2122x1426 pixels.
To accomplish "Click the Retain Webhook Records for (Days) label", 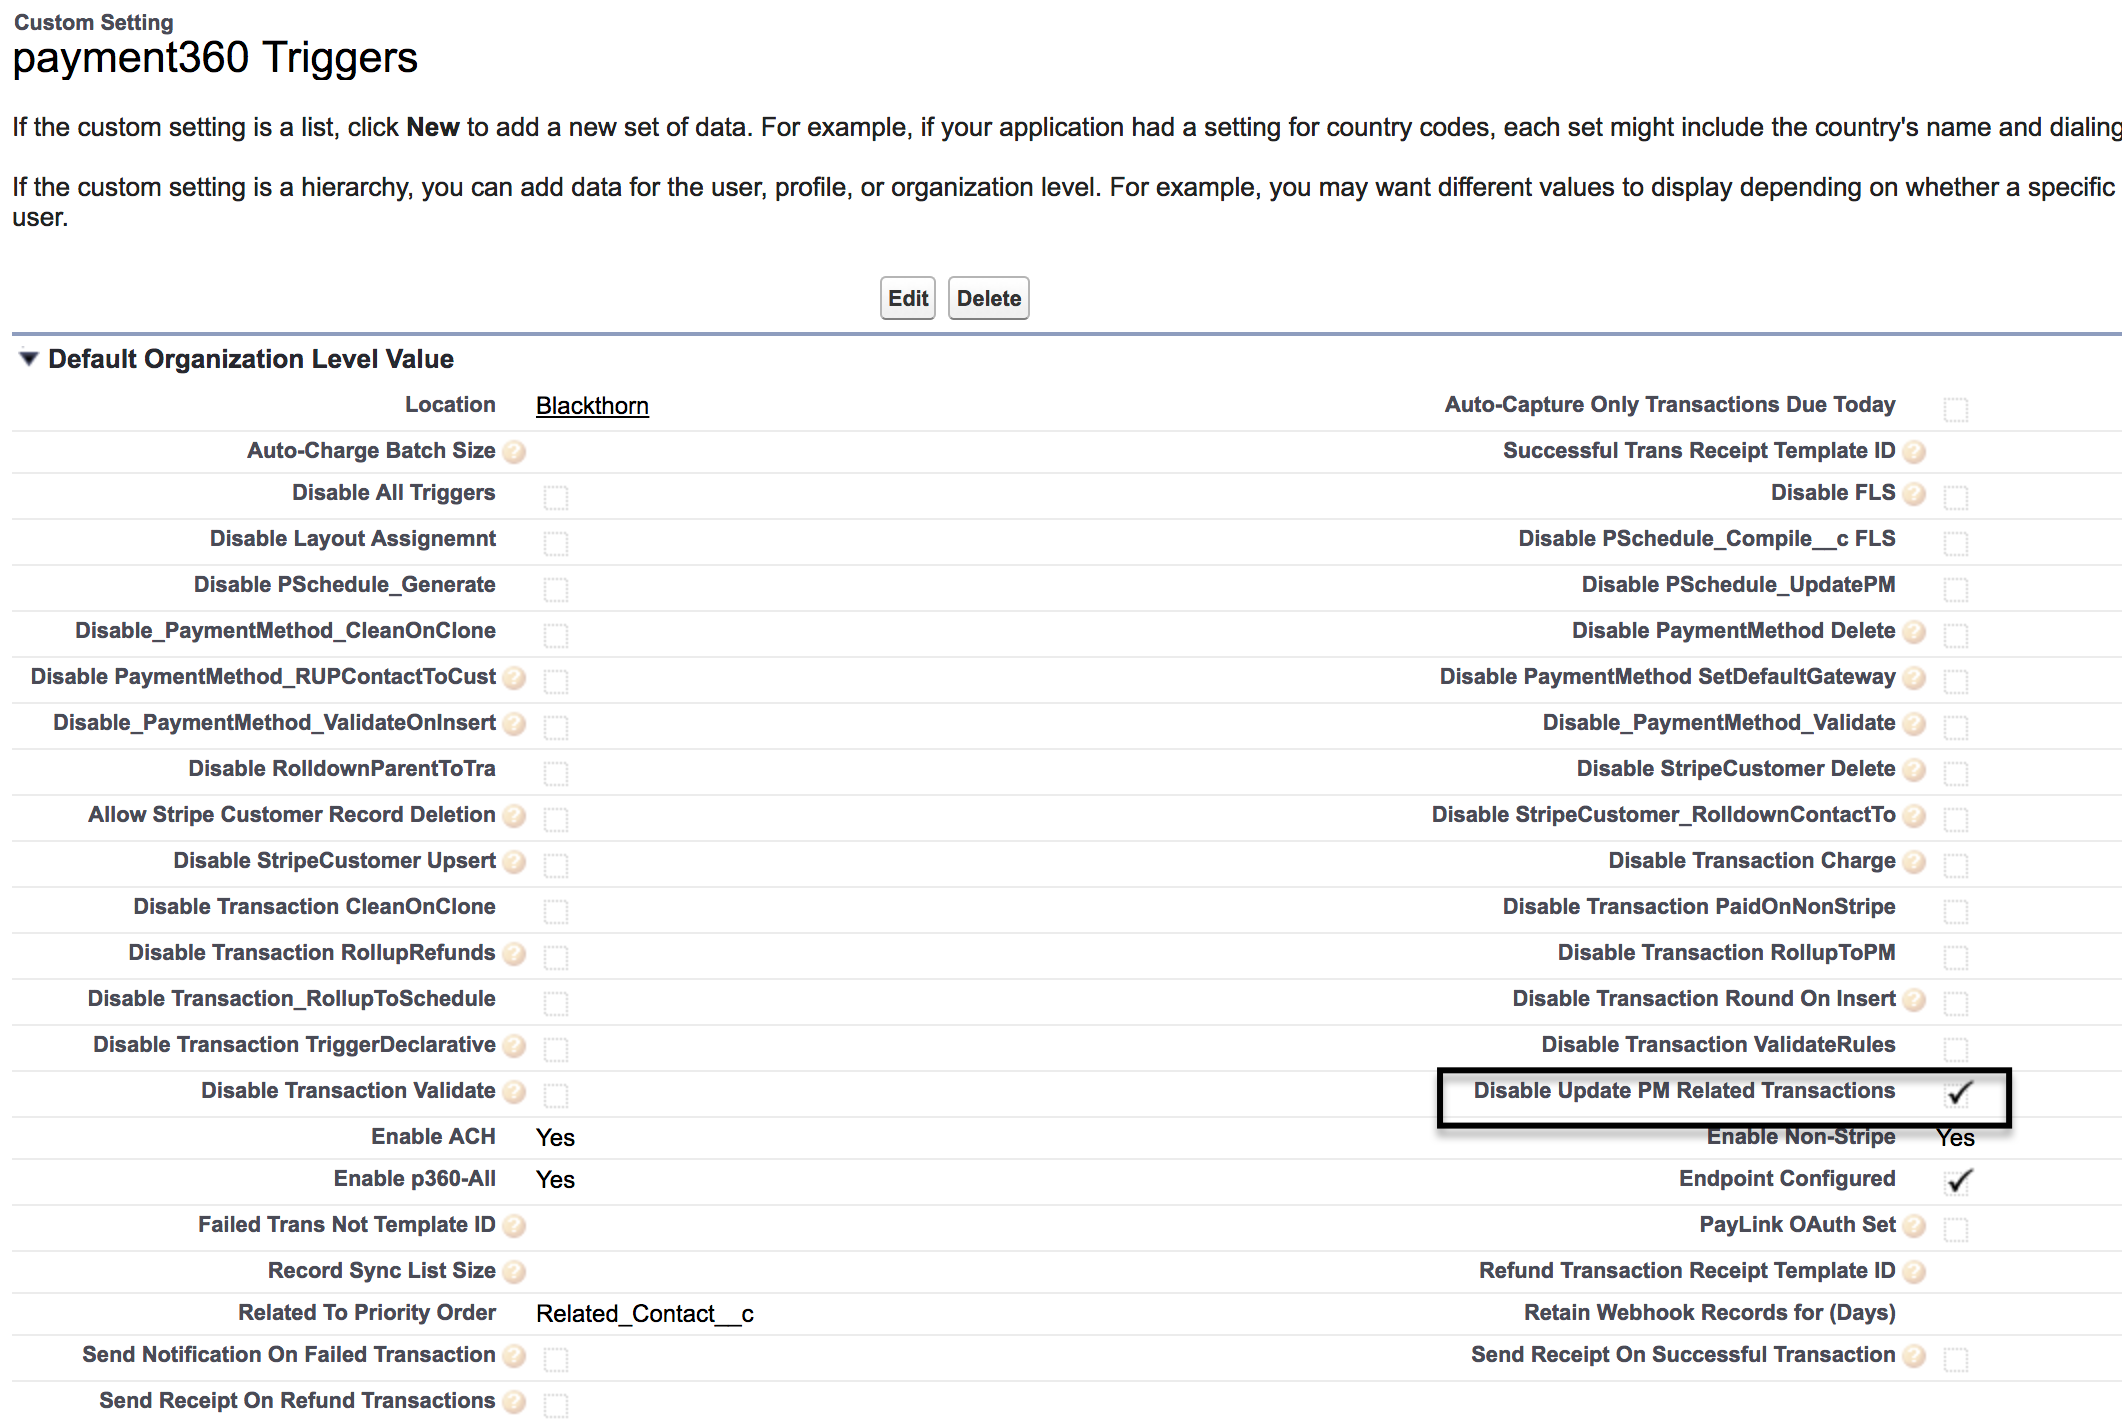I will (x=1709, y=1313).
